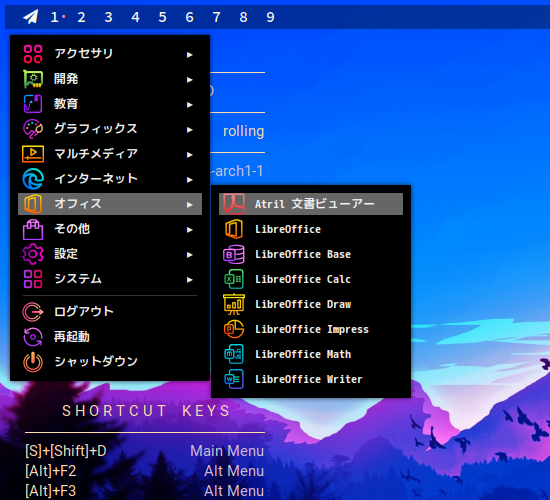550x500 pixels.
Task: Expand the 設定 submenu arrow
Action: pyautogui.click(x=189, y=255)
